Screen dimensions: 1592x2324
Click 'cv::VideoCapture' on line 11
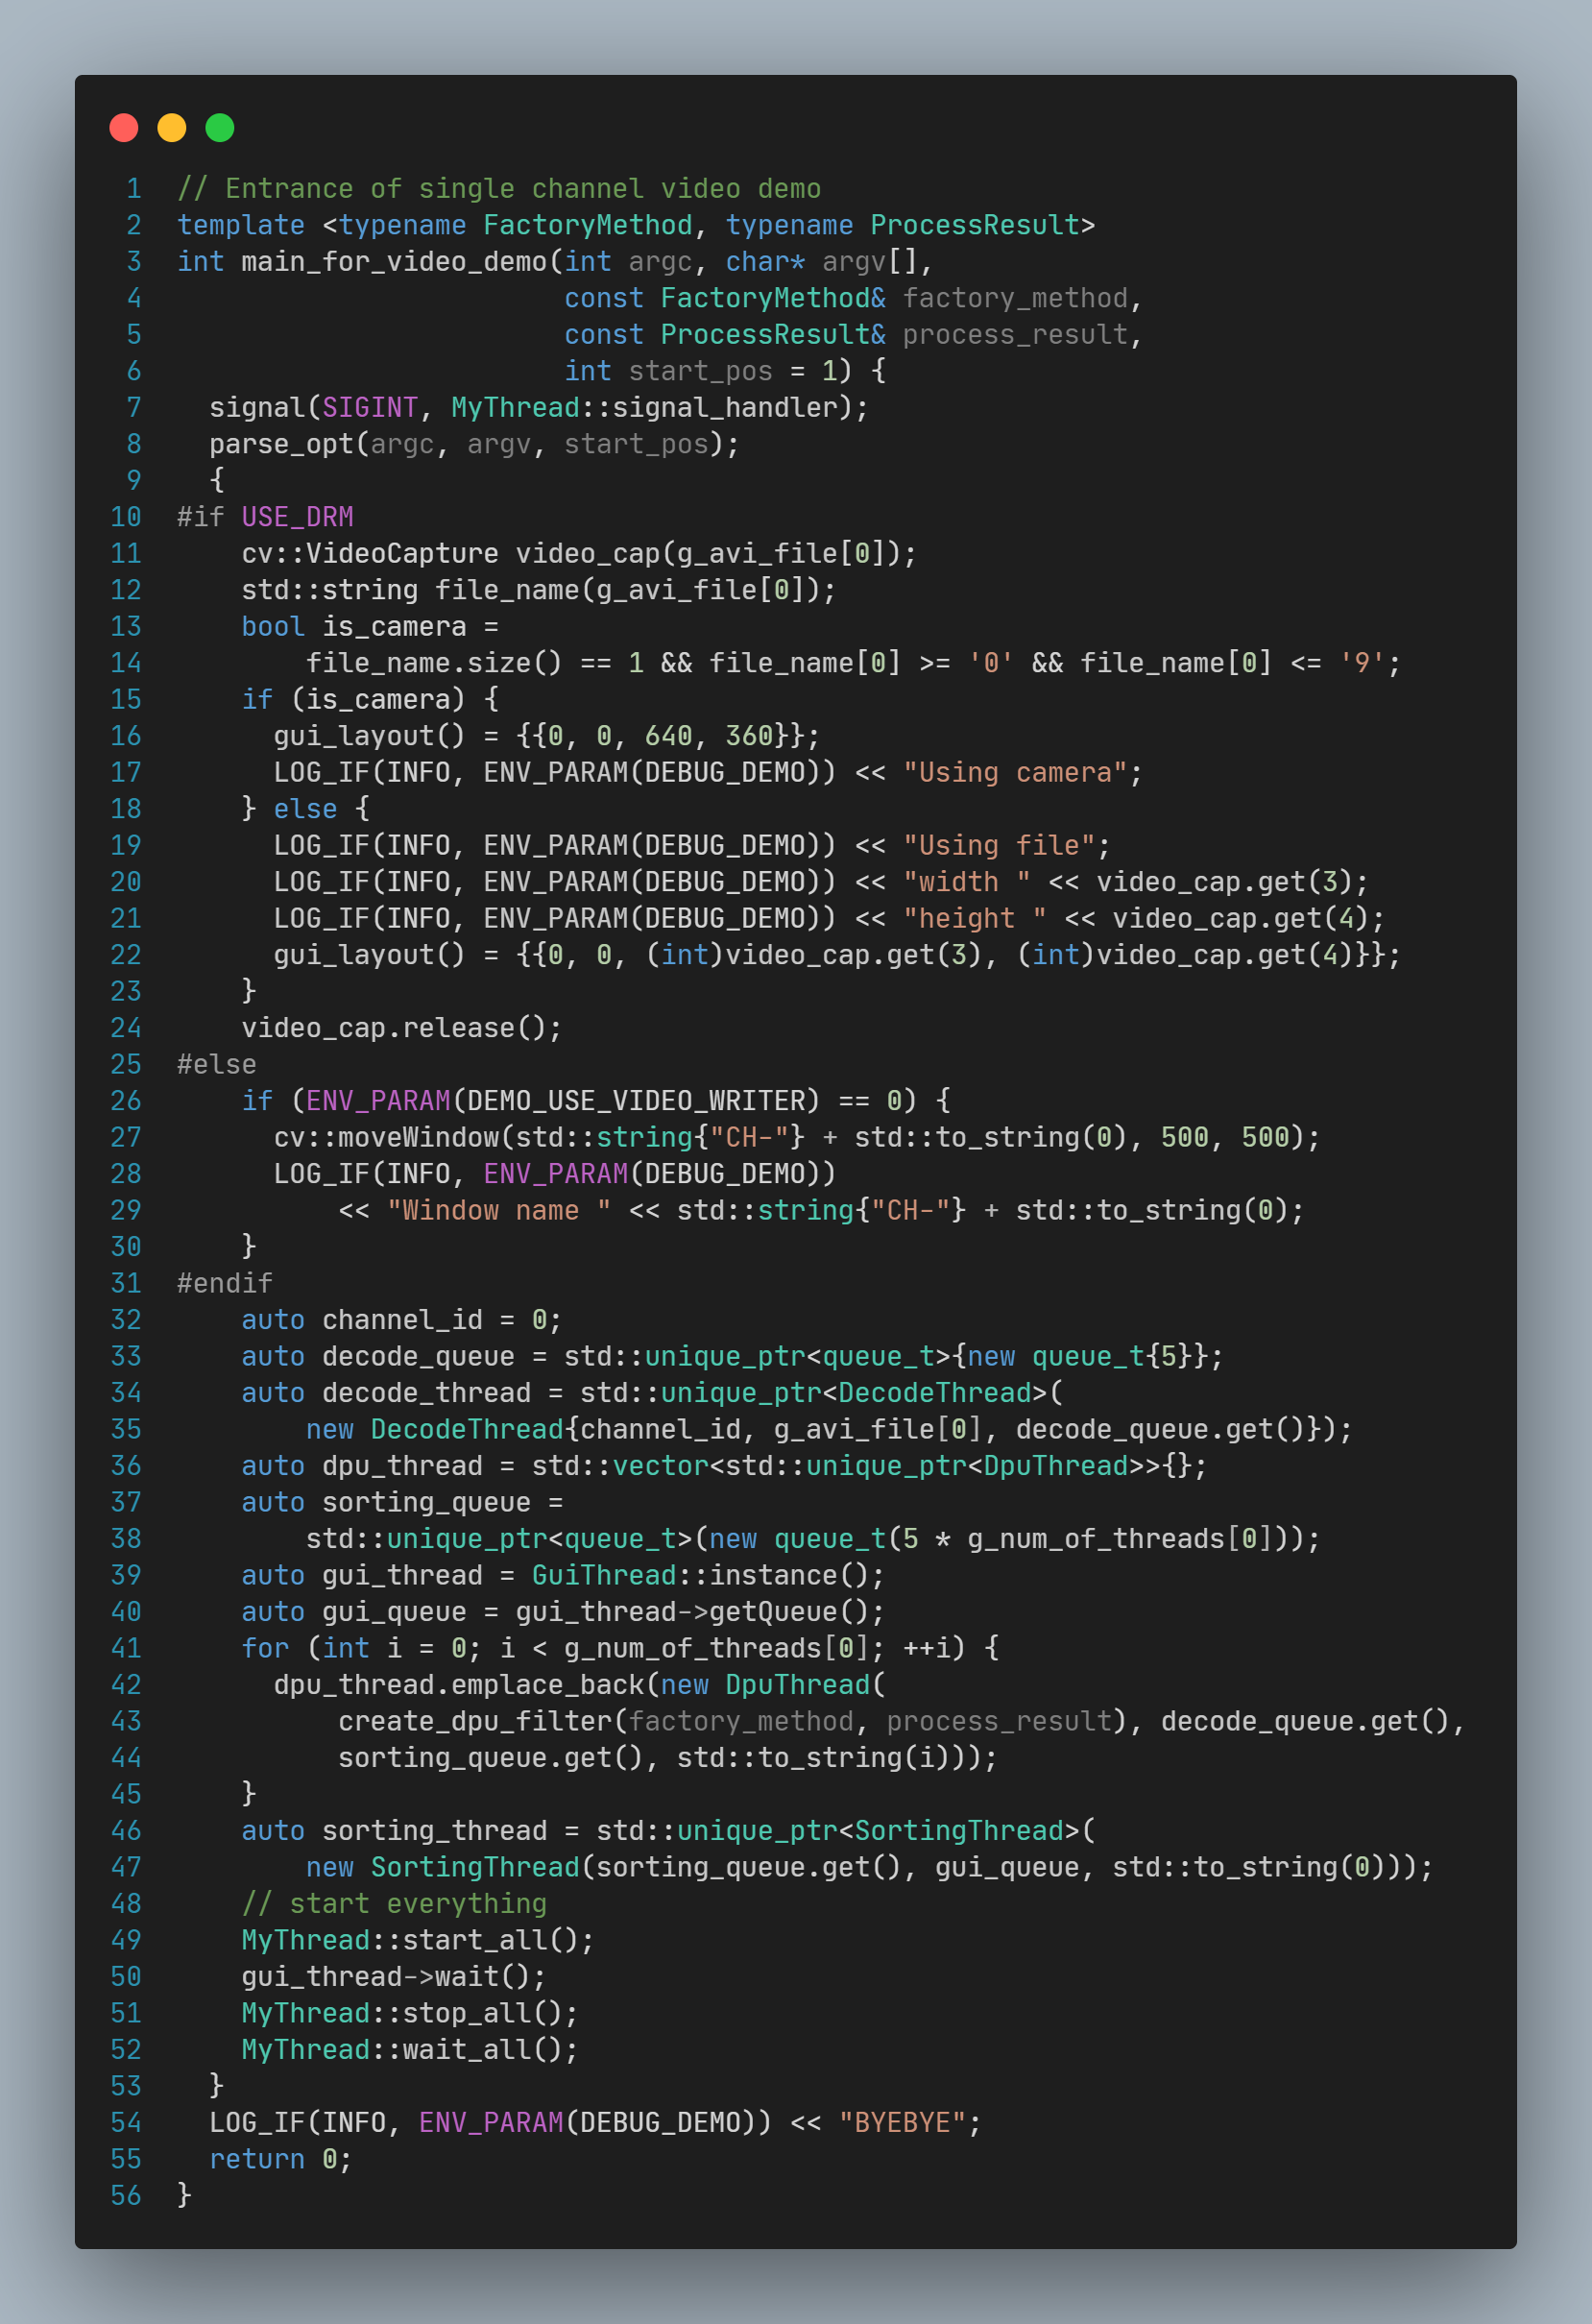point(370,554)
